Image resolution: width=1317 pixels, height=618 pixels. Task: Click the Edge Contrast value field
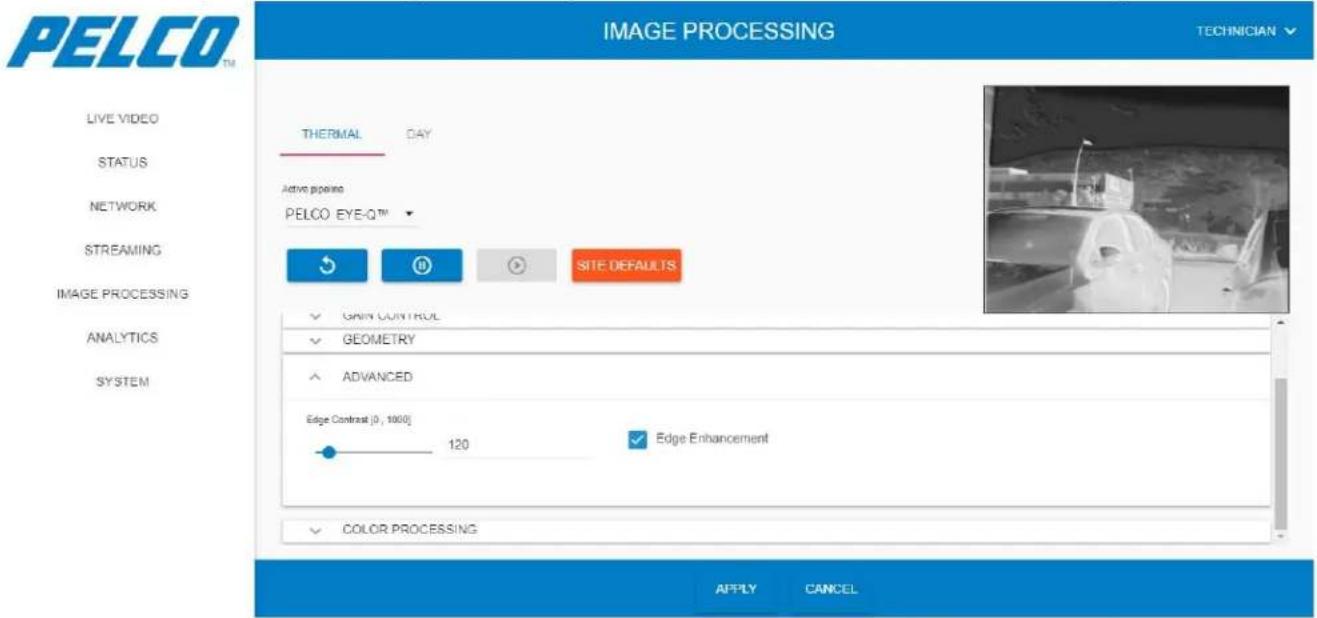(519, 445)
